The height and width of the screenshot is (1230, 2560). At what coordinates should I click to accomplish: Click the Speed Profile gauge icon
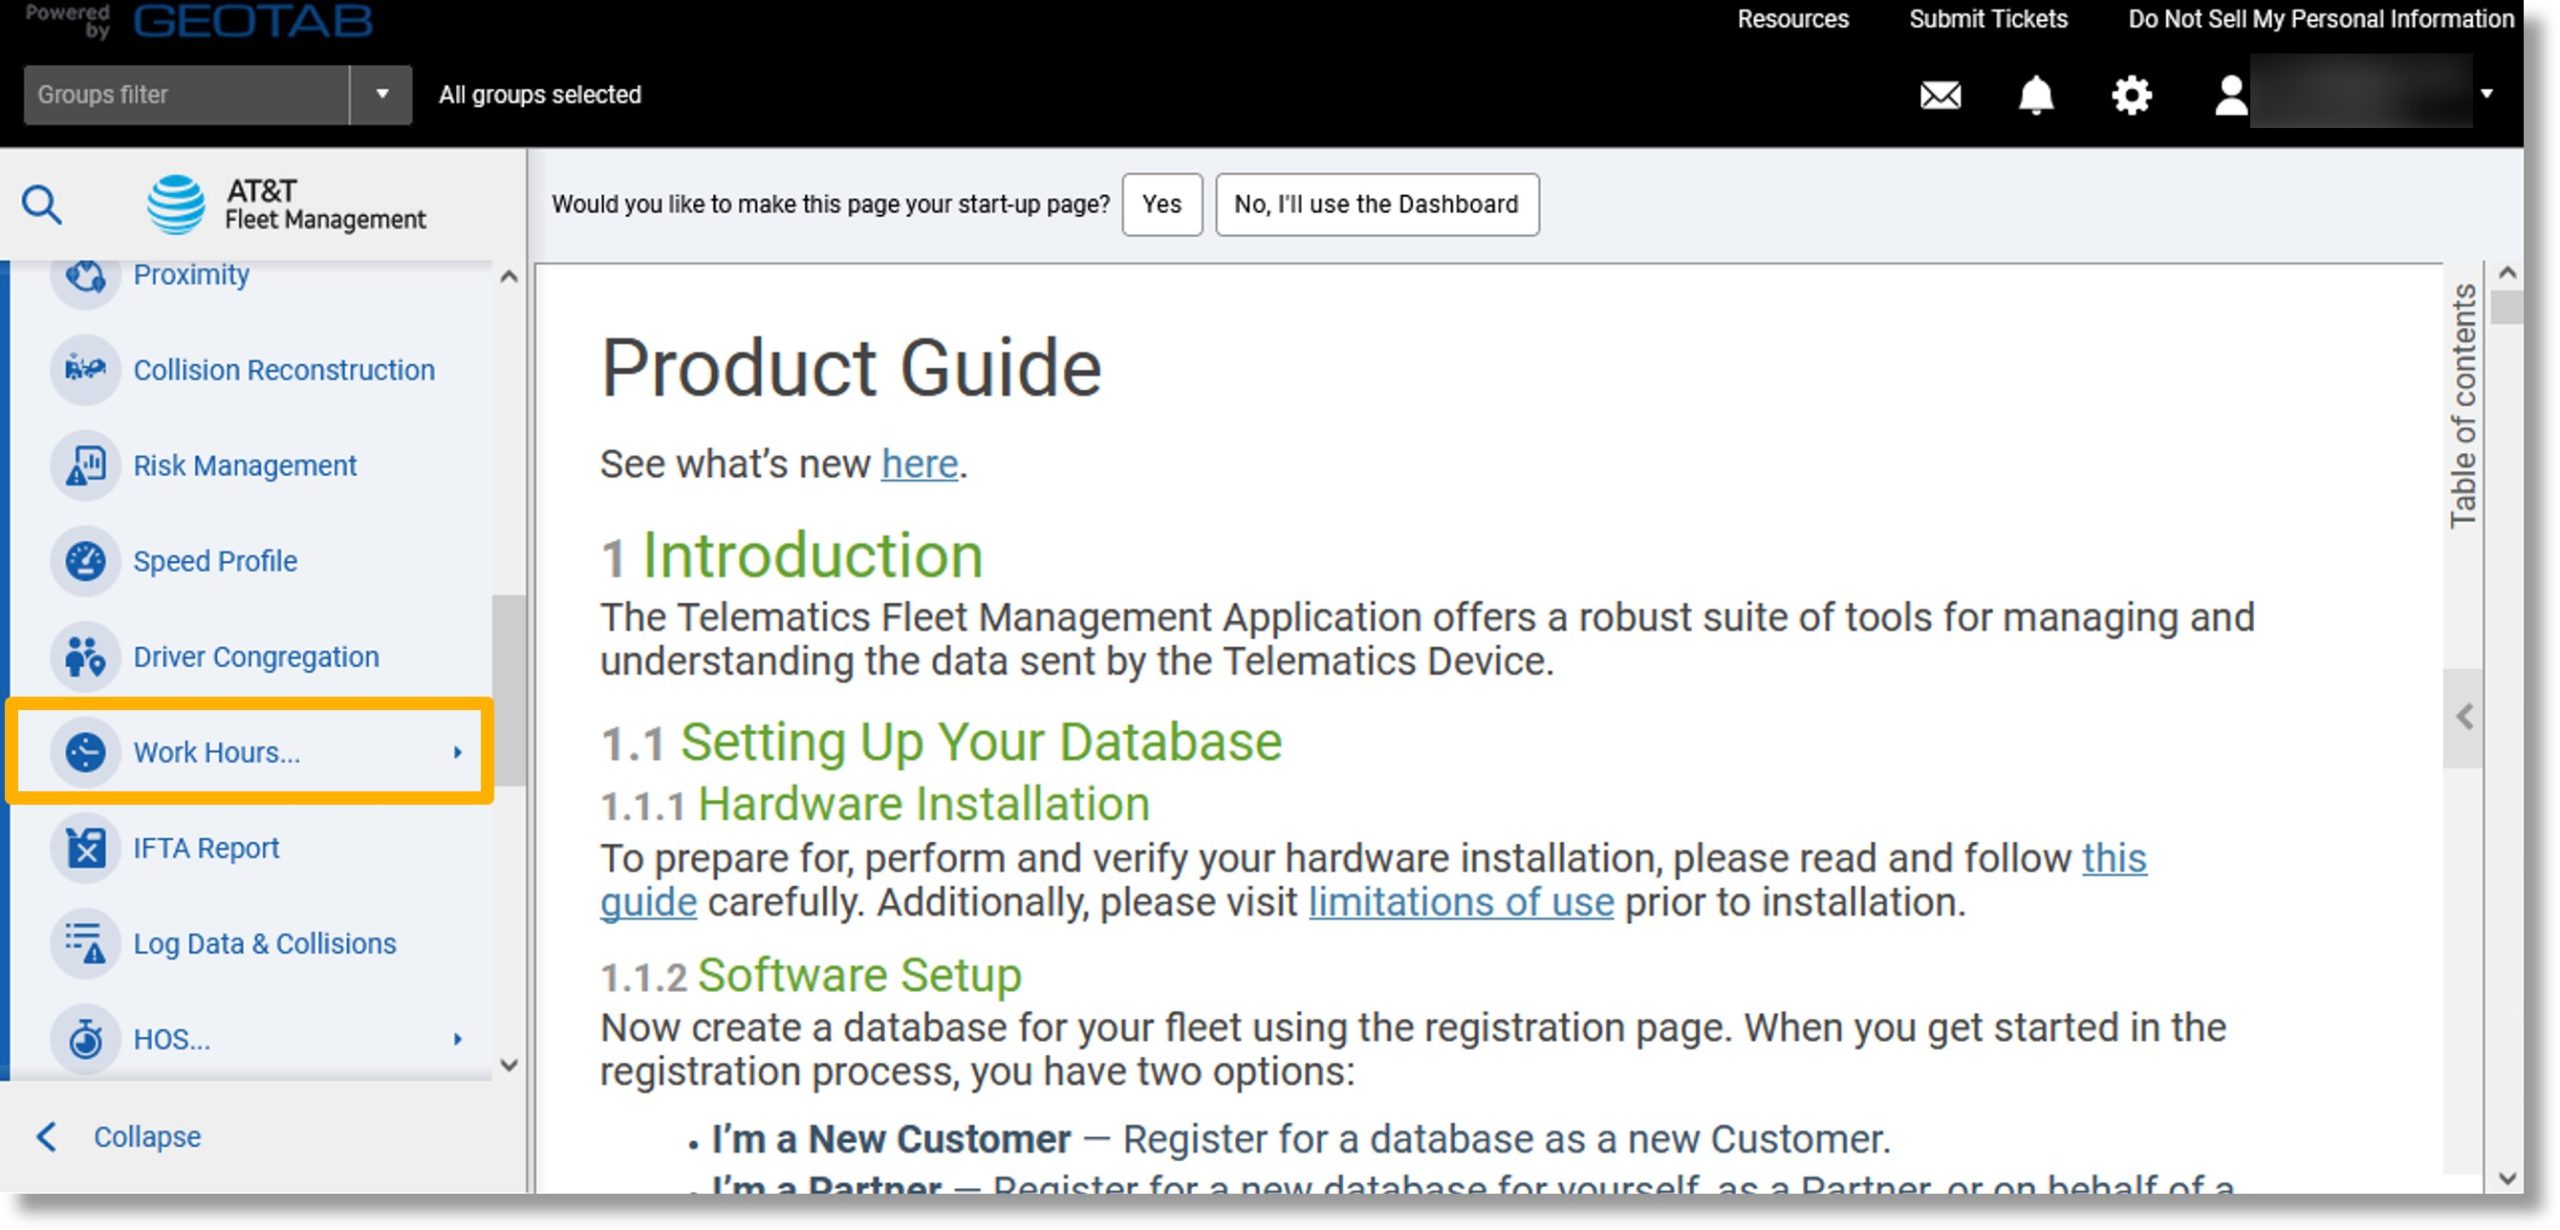[85, 561]
